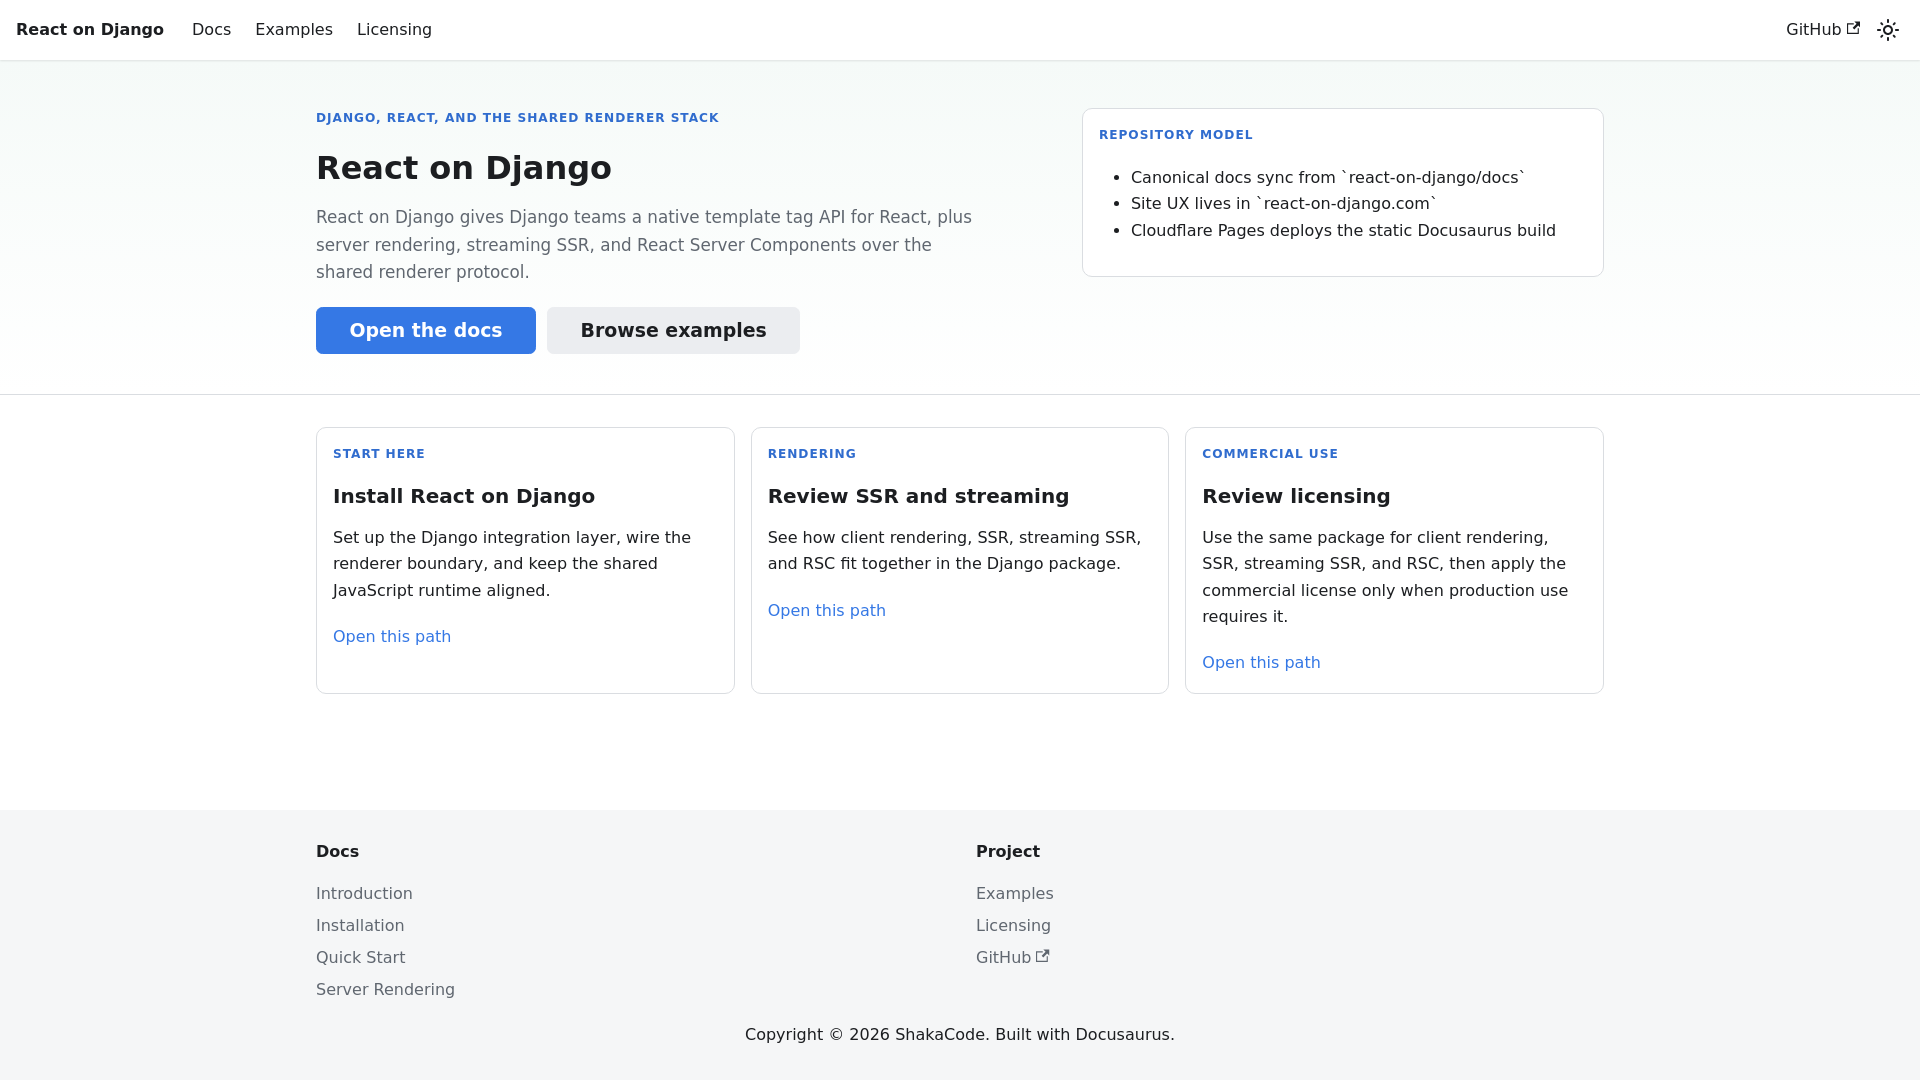Open the Installation footer link

[360, 926]
